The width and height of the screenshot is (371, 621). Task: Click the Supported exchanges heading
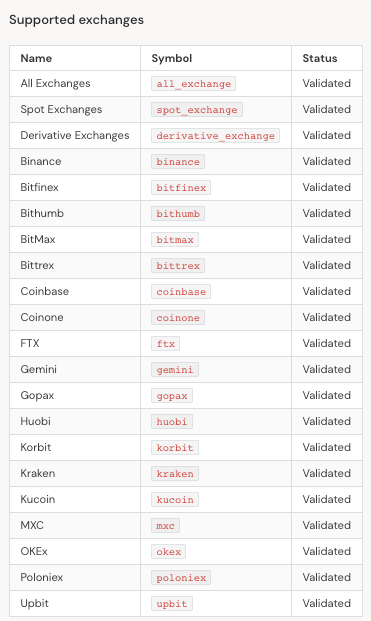point(76,20)
